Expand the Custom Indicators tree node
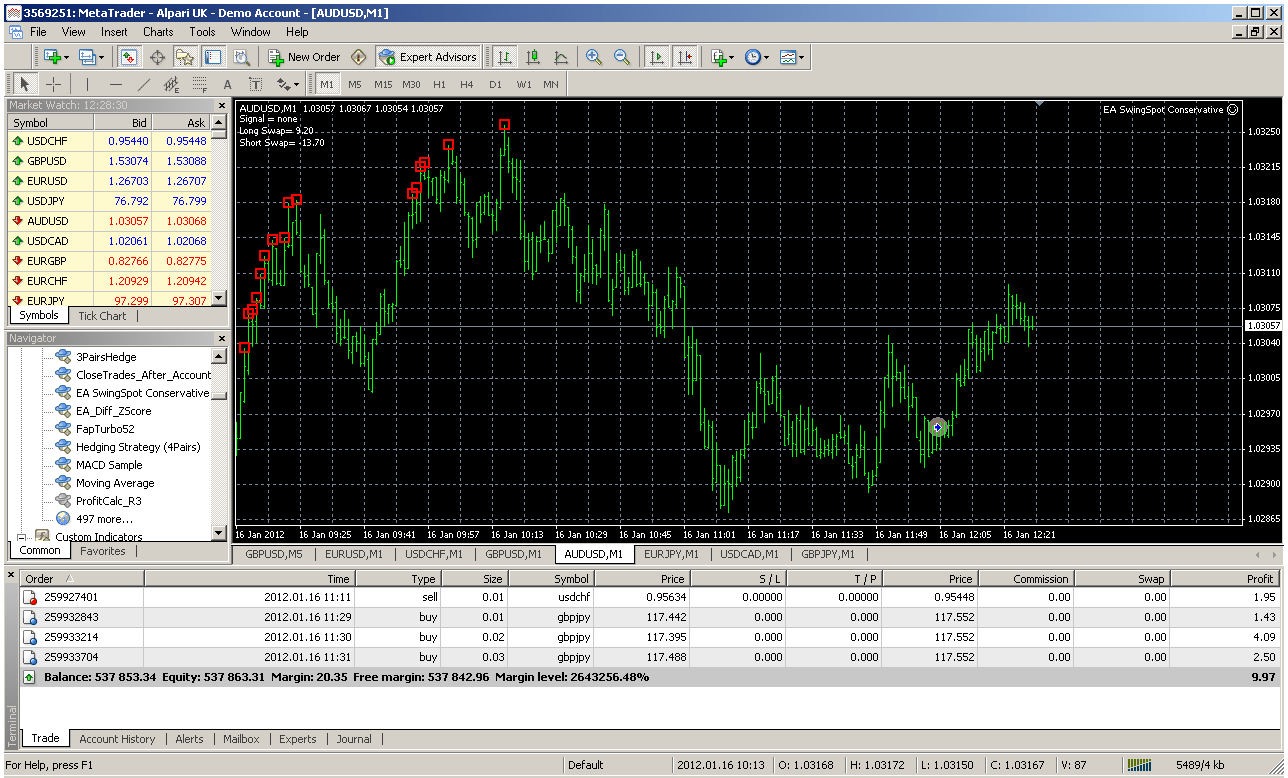Screen dimensions: 1288x778 (x=20, y=537)
